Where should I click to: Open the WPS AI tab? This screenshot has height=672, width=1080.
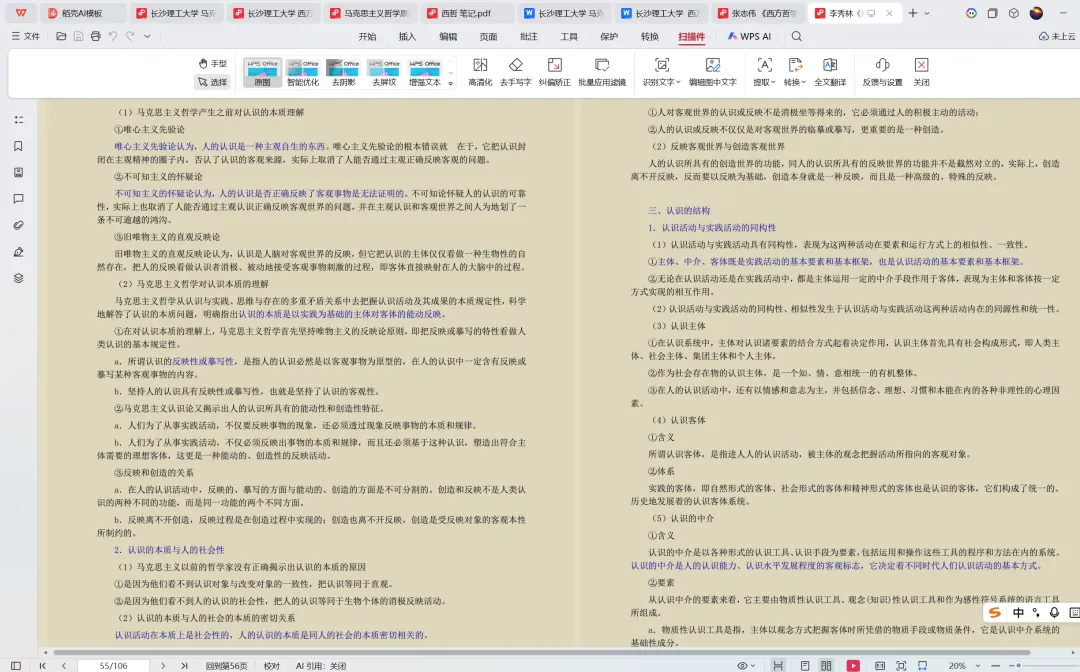749,36
